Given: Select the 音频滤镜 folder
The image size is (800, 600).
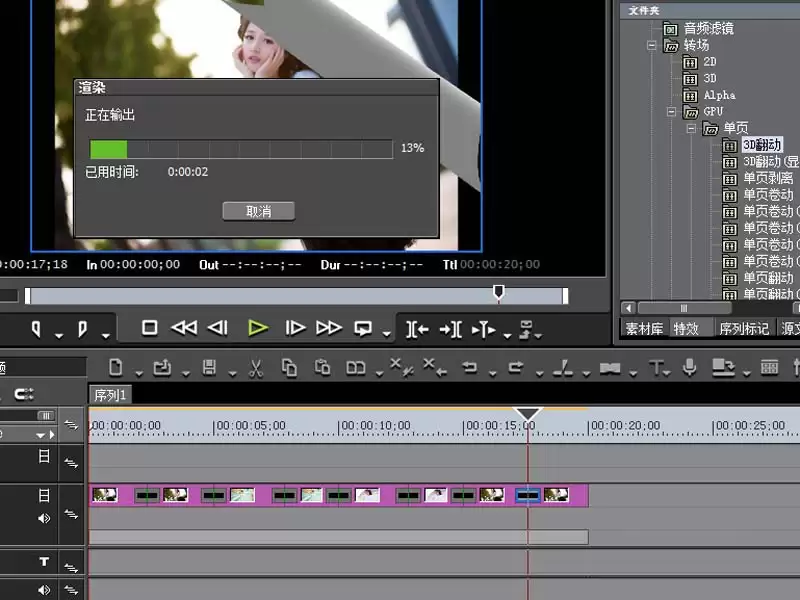Looking at the screenshot, I should (709, 28).
